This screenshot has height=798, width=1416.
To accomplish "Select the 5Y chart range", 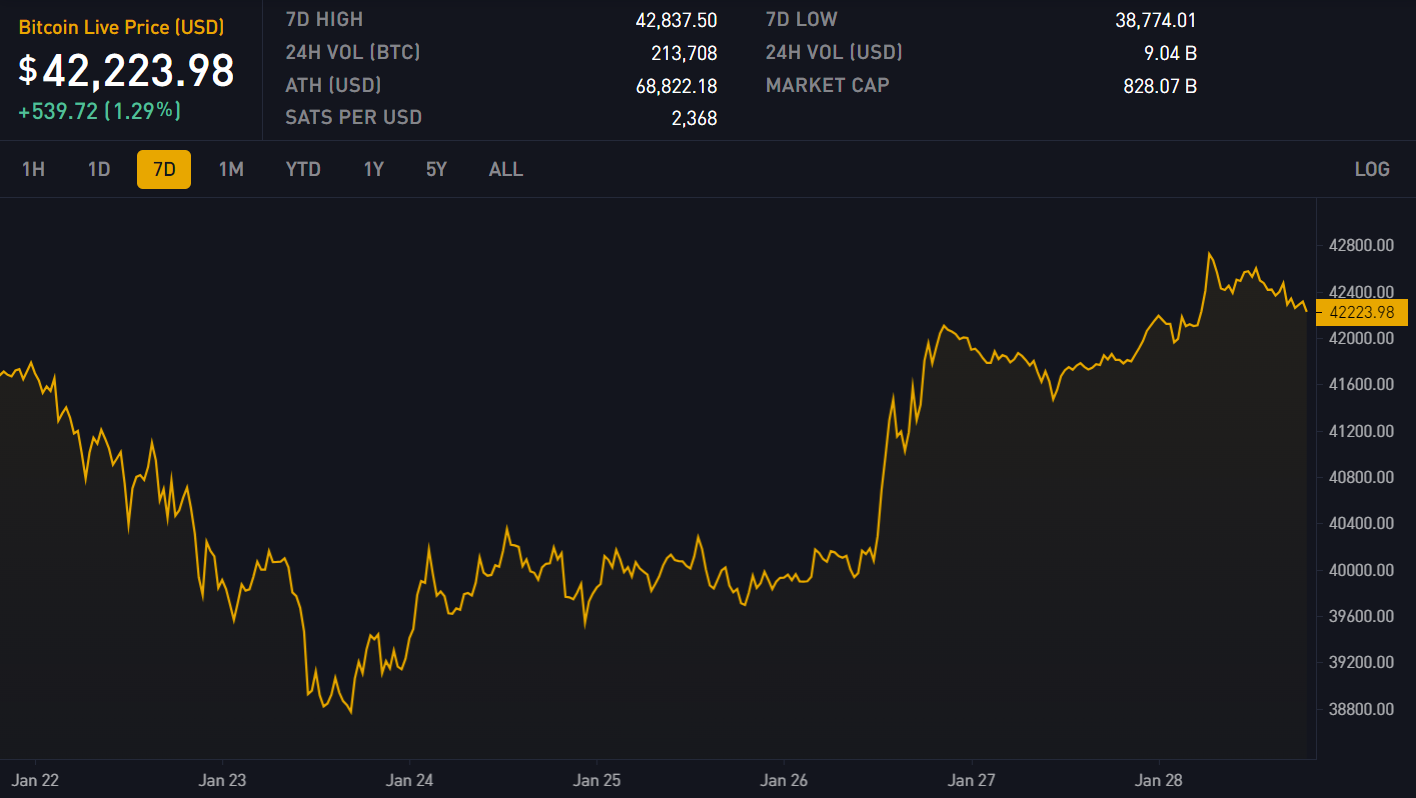I will point(437,169).
